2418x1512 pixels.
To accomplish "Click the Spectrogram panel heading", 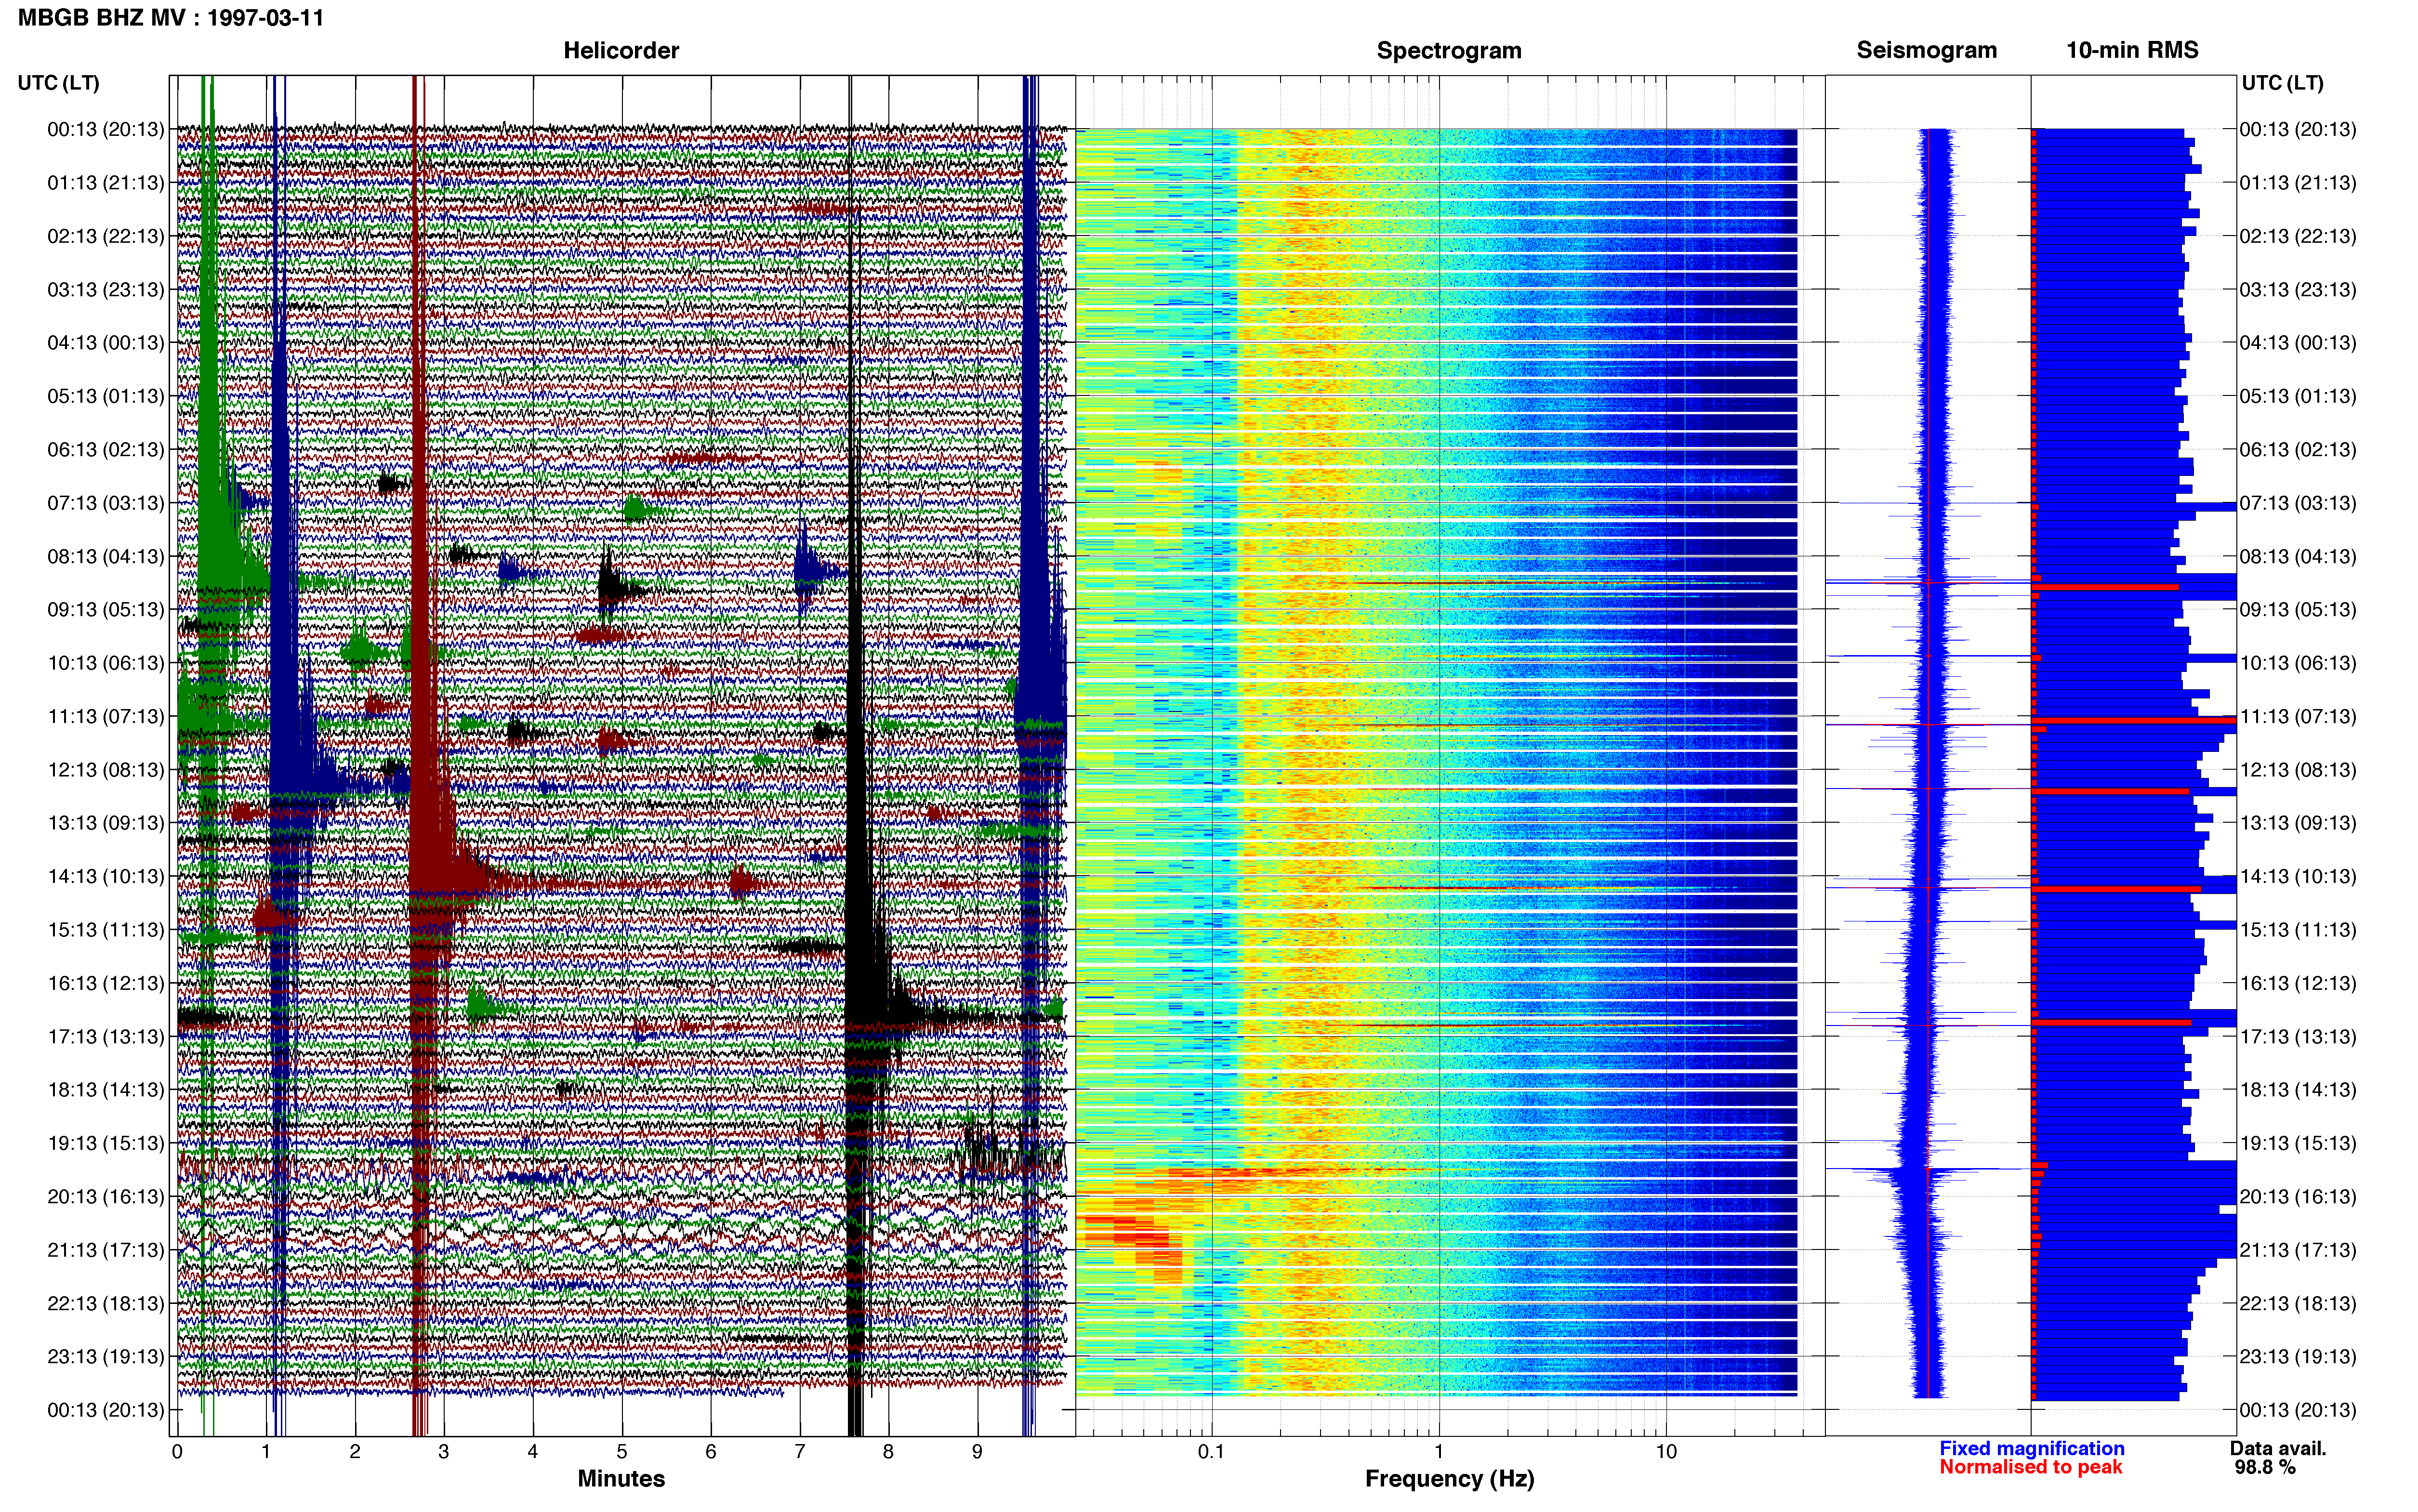I will 1449,50.
